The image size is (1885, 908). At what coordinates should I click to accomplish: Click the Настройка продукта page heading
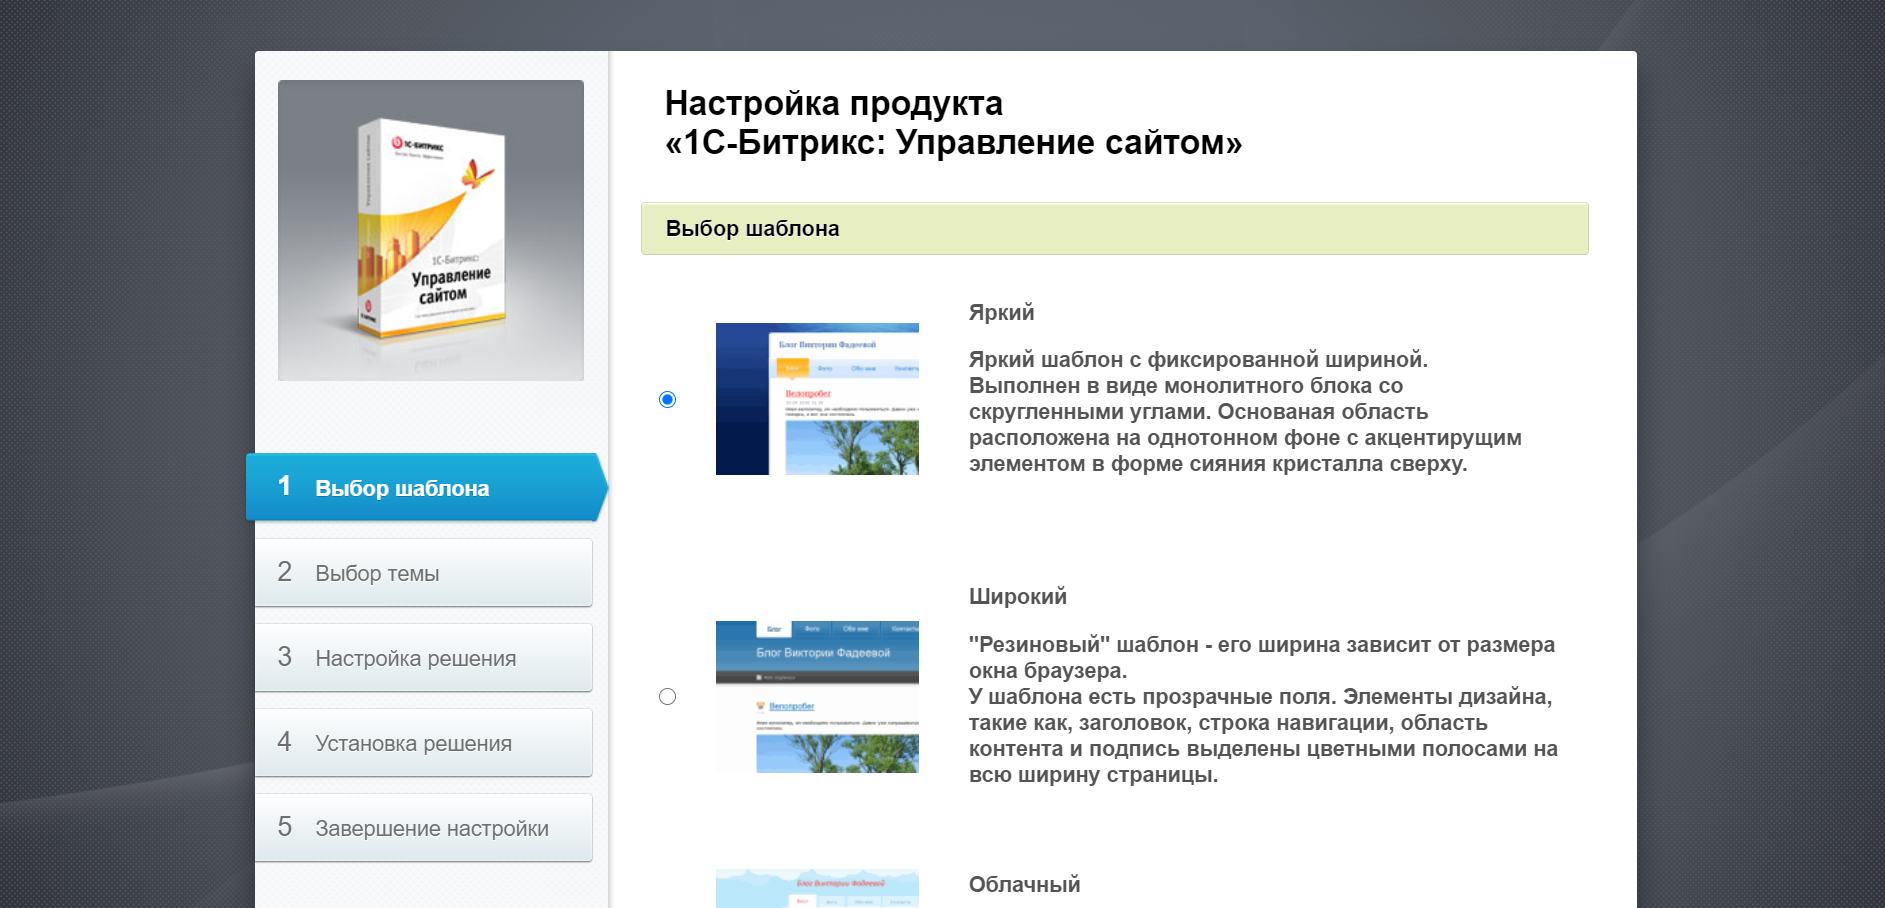click(x=953, y=123)
